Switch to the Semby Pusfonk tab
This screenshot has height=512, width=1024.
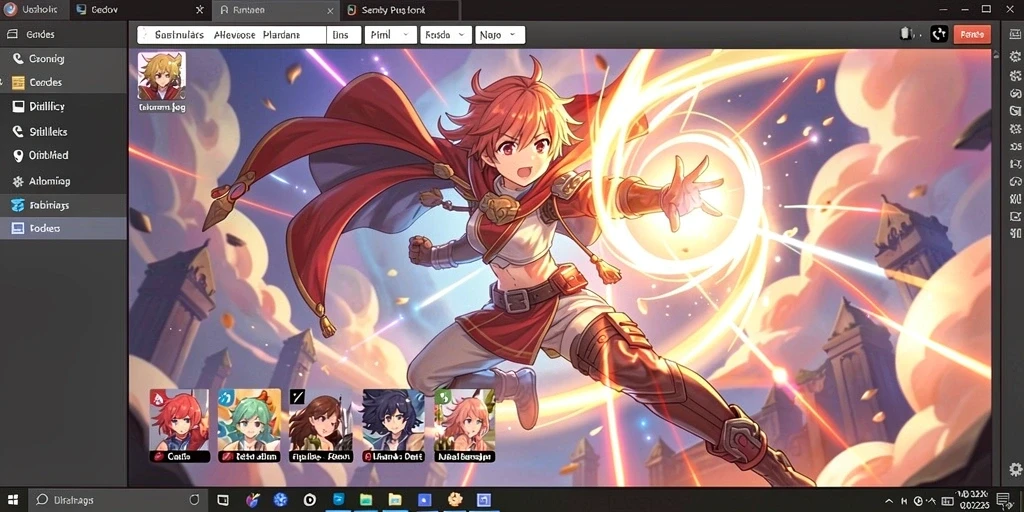pyautogui.click(x=400, y=10)
